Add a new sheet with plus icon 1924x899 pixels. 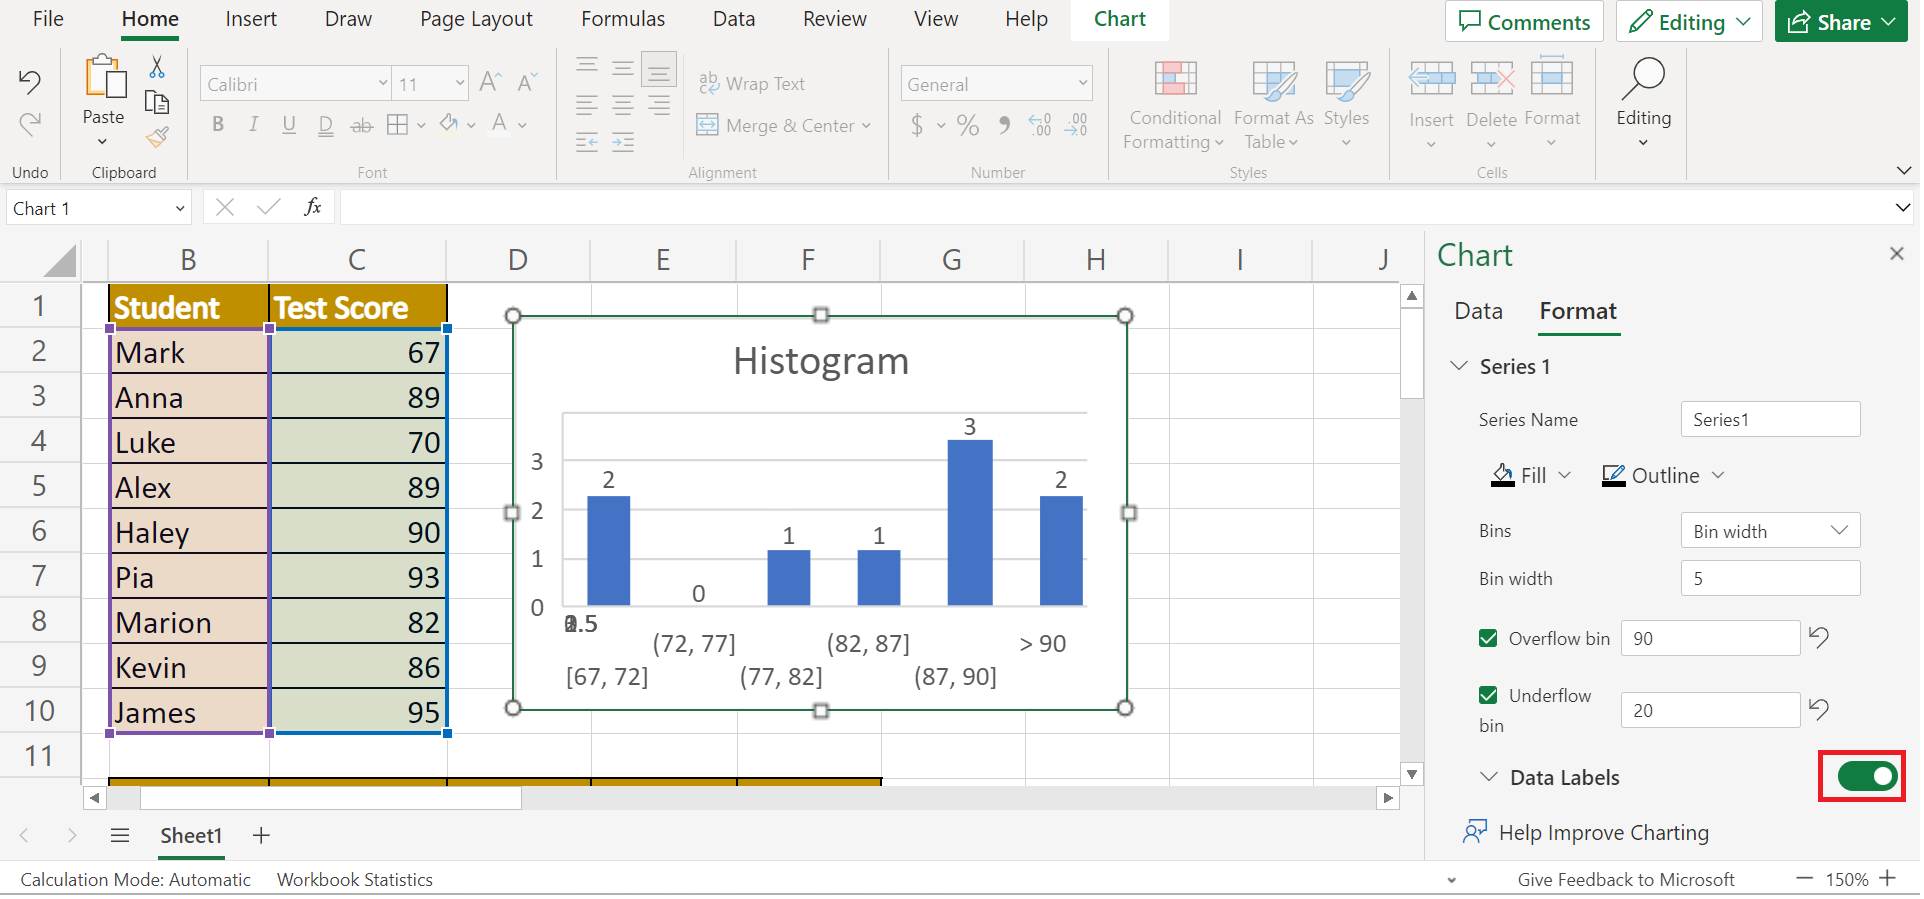click(261, 835)
